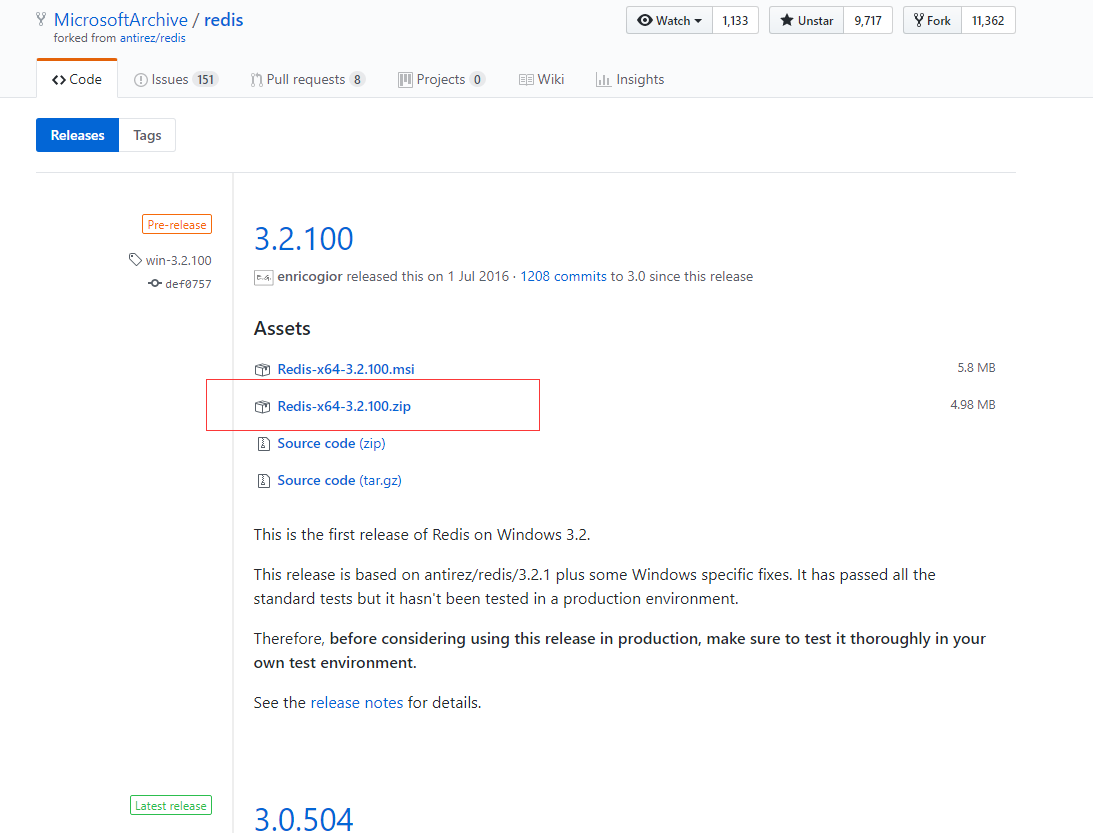This screenshot has height=833, width=1093.
Task: Click the package icon beside Redis-x64-3.2.100.zip
Action: pos(262,406)
